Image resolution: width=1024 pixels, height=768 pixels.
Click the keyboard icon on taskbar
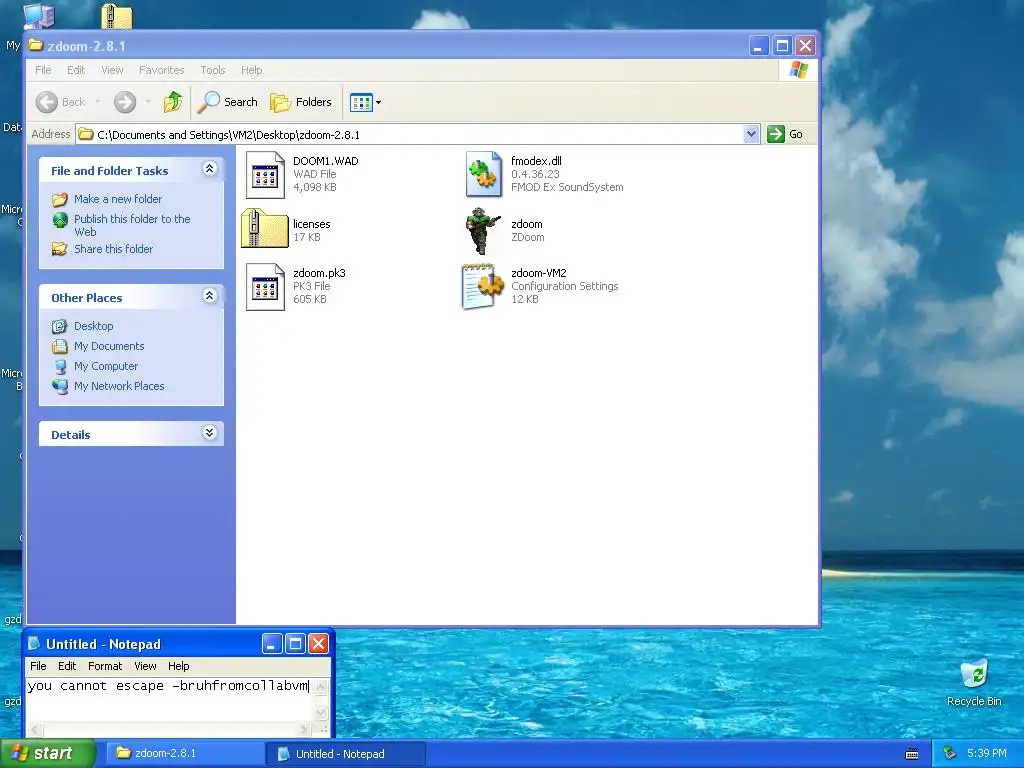point(912,754)
